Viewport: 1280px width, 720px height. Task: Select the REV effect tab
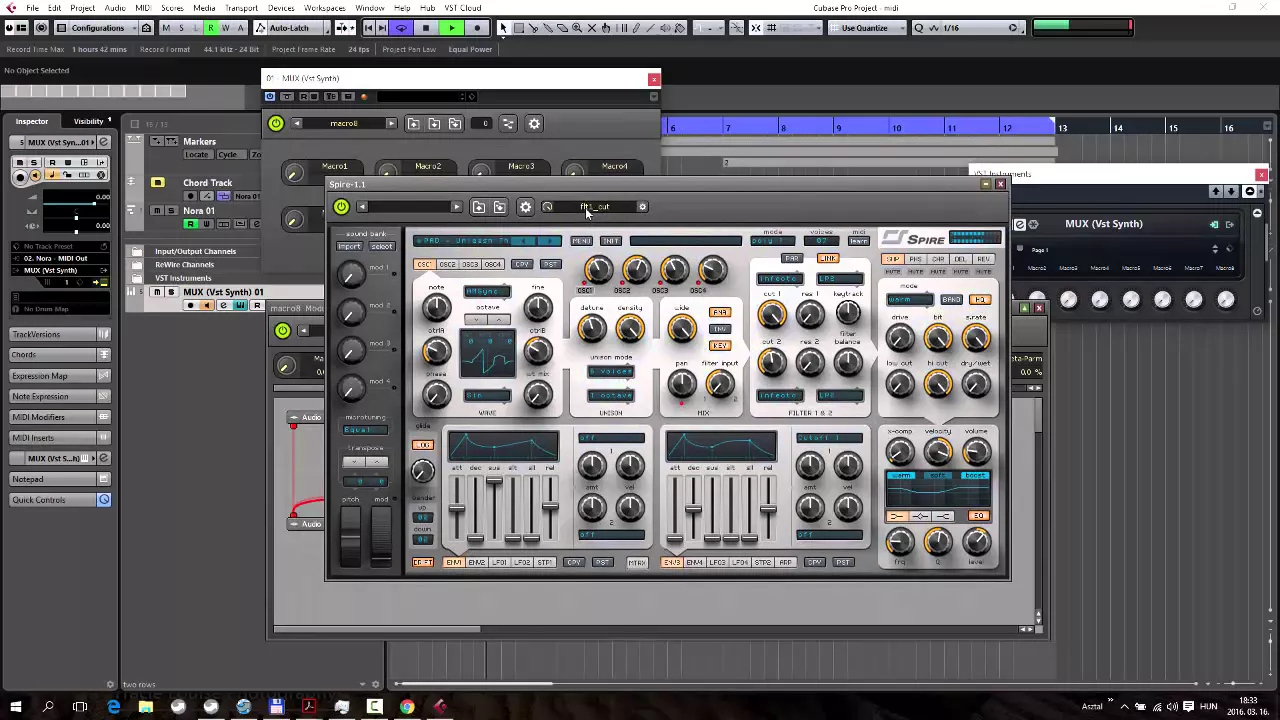[x=984, y=260]
